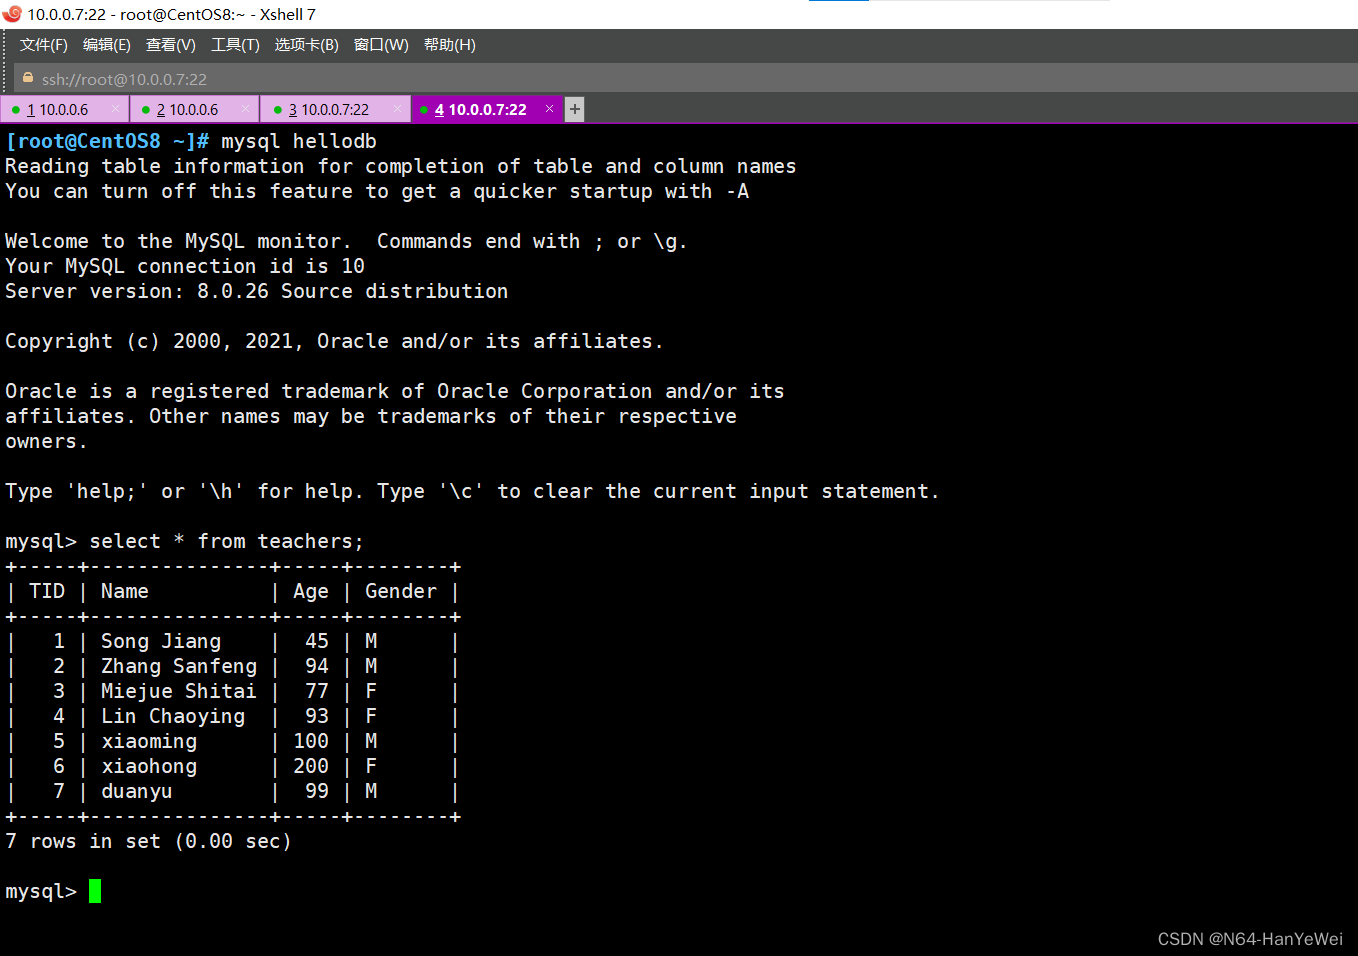Image resolution: width=1358 pixels, height=956 pixels.
Task: Switch to tab 3 10.0.0.7:22
Action: coord(328,110)
